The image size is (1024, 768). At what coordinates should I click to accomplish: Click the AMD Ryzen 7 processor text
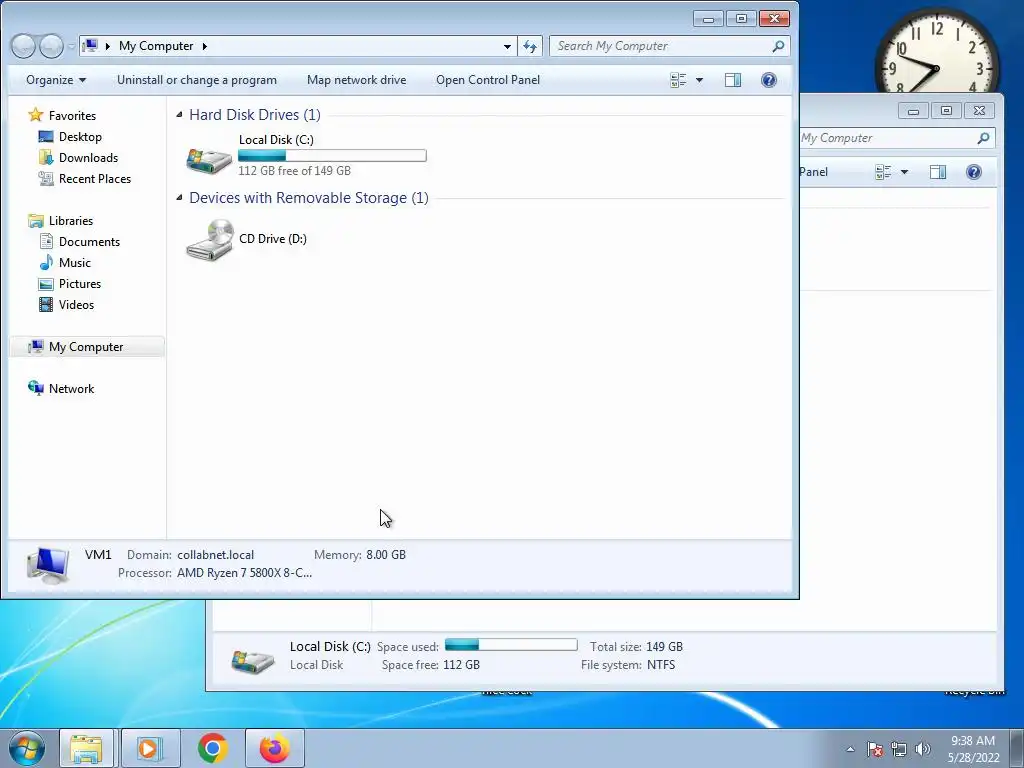(x=244, y=573)
